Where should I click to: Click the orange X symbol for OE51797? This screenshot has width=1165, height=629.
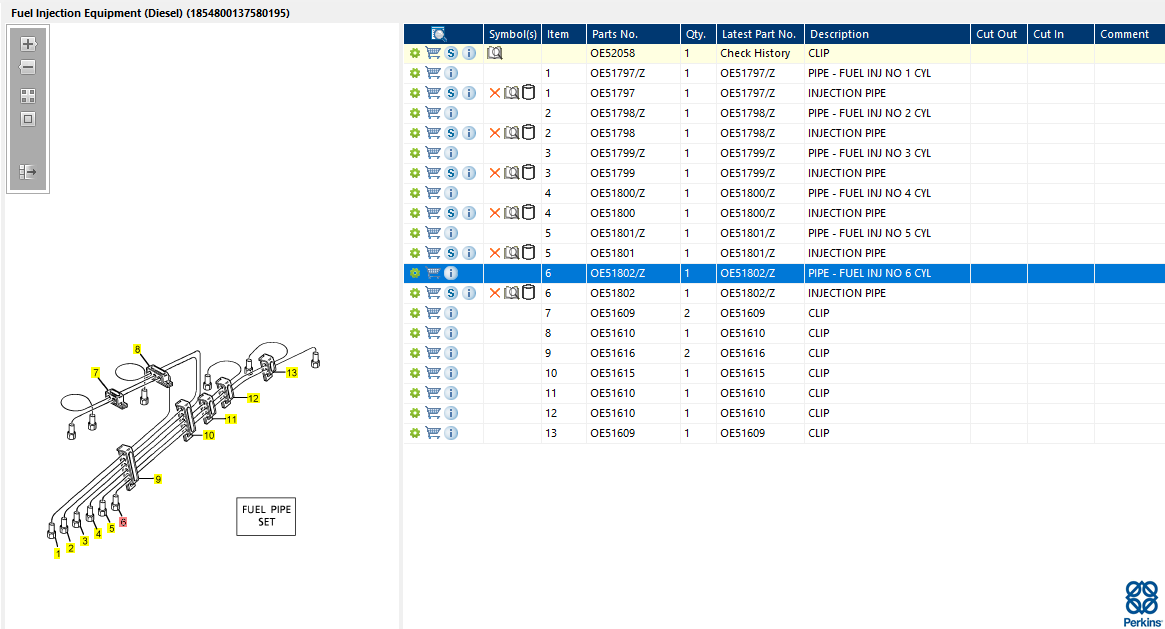coord(495,93)
